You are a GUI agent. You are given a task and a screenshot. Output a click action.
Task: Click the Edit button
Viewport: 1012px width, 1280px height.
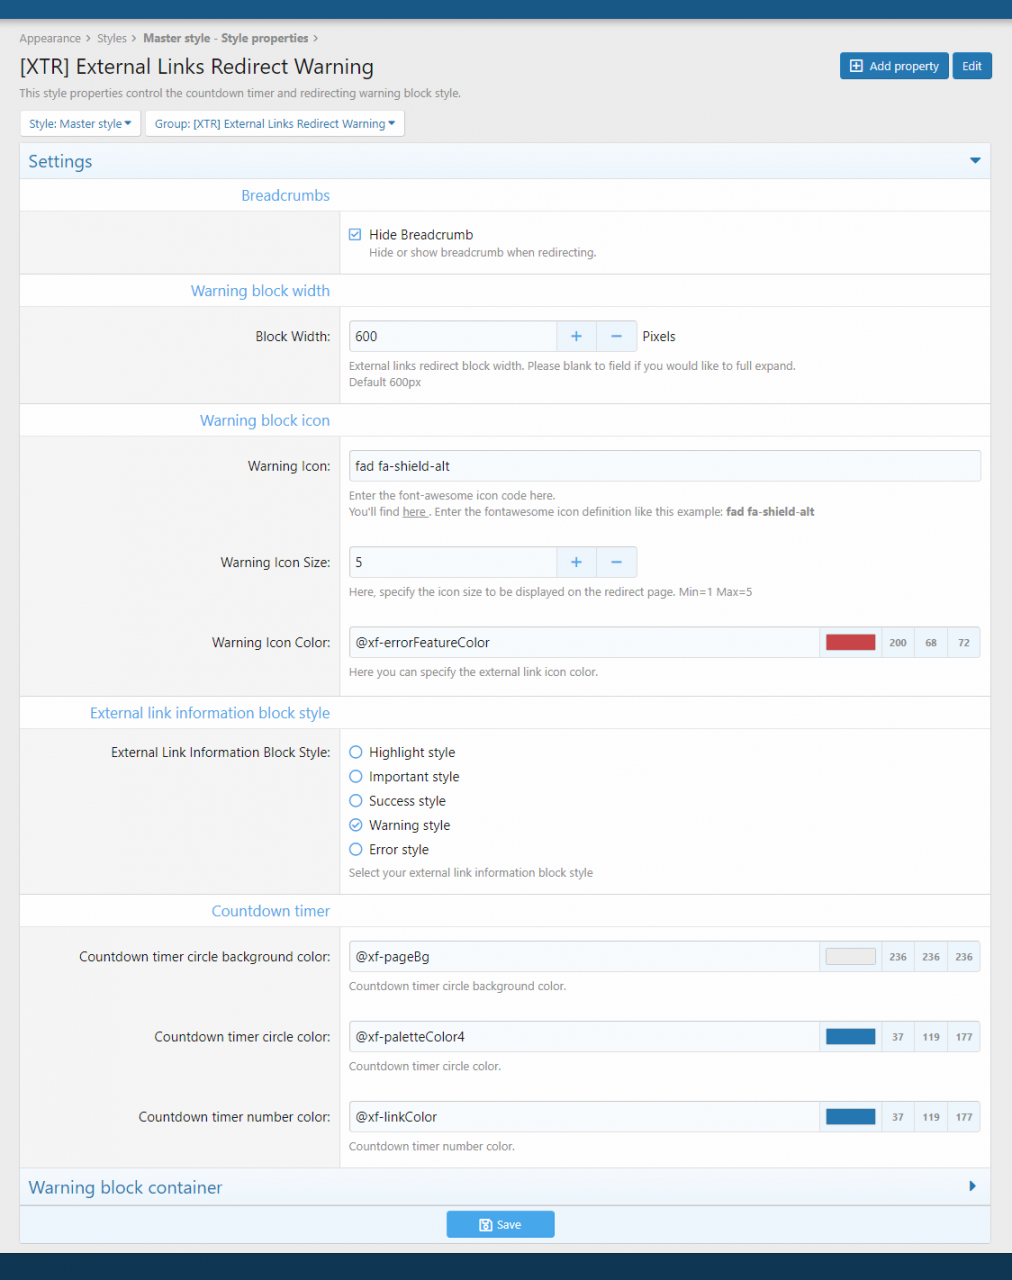point(971,66)
